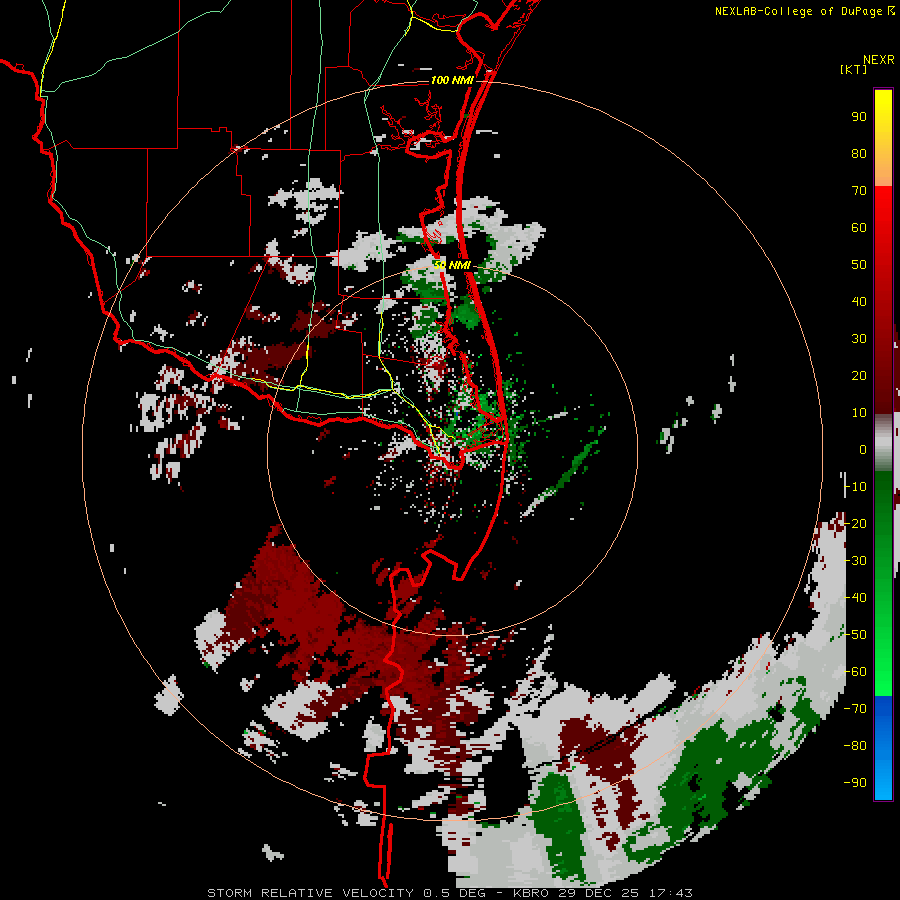Click the -90 value on the velocity scale
The height and width of the screenshot is (900, 900).
click(x=855, y=783)
